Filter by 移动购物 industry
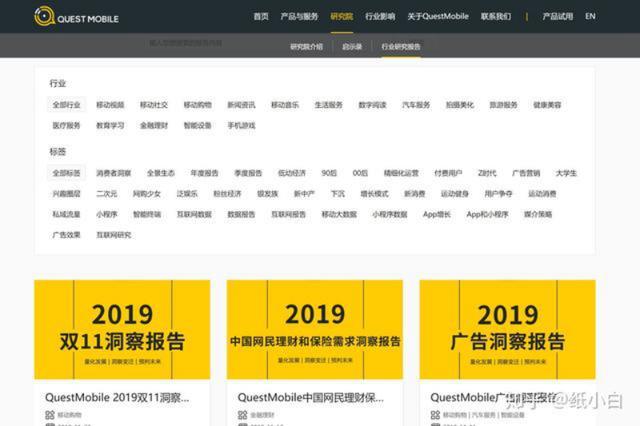Image resolution: width=640 pixels, height=426 pixels. [x=198, y=105]
